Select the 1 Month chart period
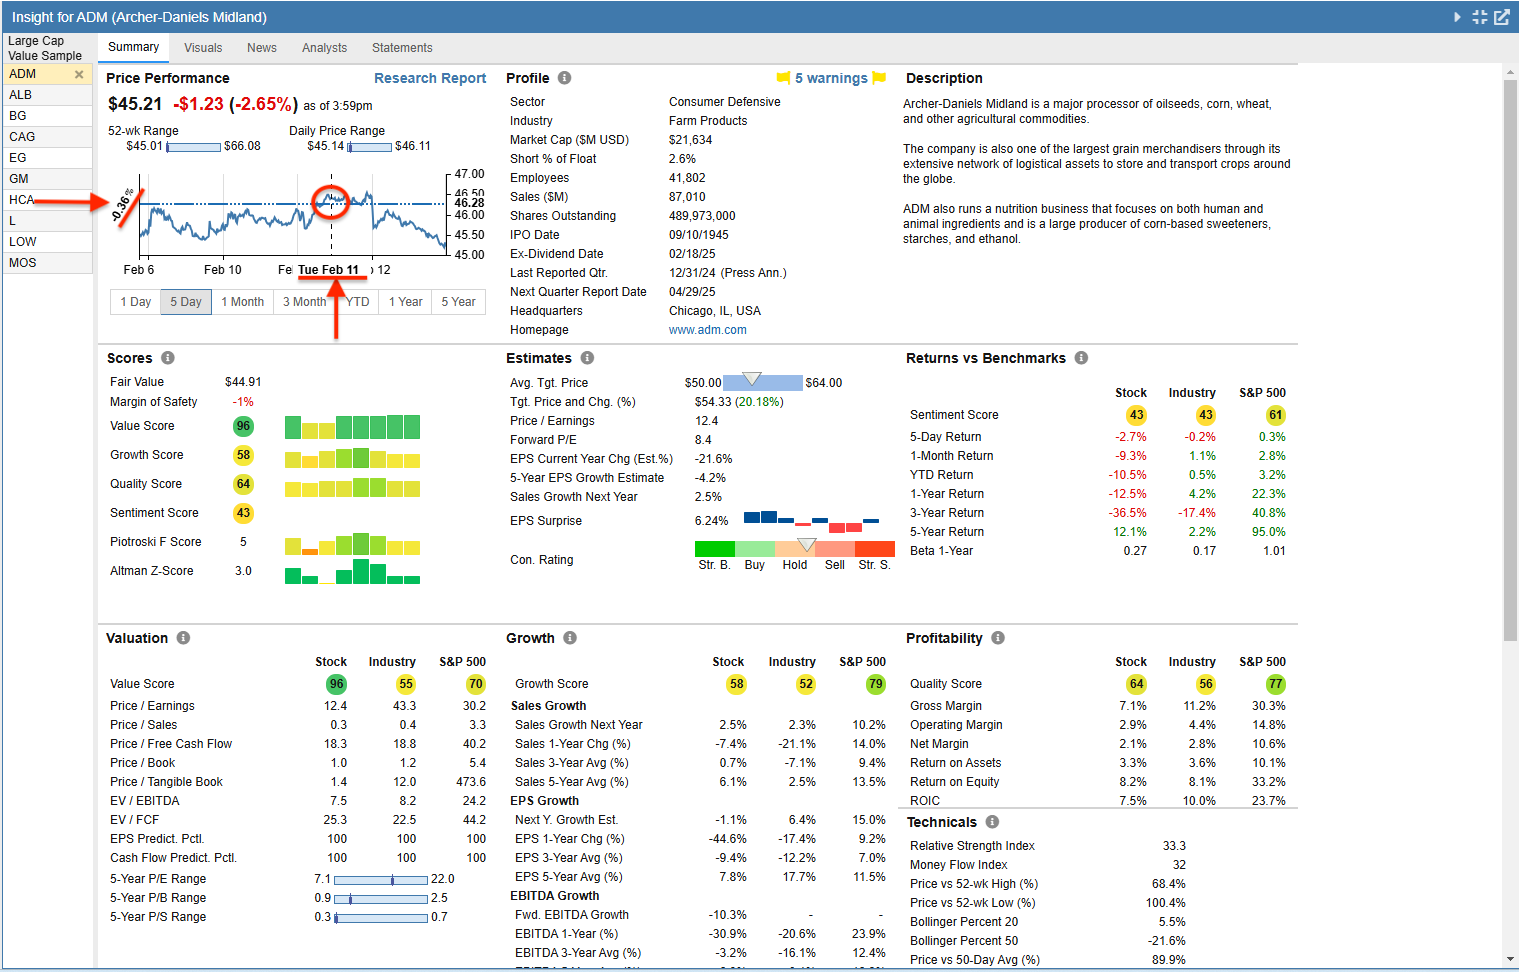Screen dimensions: 1519x972 tap(243, 302)
